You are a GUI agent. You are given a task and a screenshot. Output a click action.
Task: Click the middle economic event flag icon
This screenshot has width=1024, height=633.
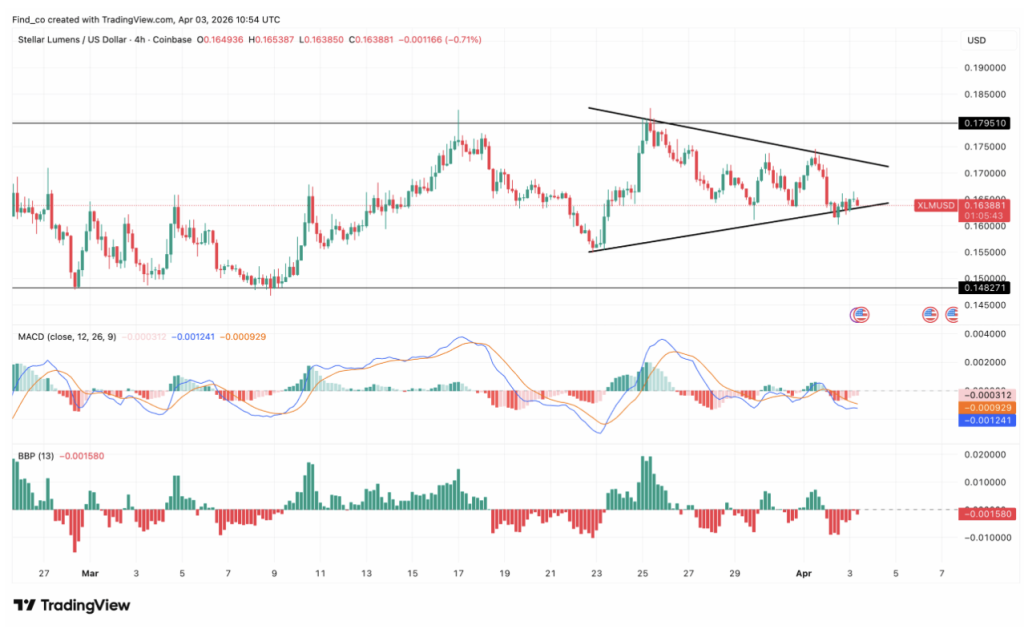click(930, 315)
